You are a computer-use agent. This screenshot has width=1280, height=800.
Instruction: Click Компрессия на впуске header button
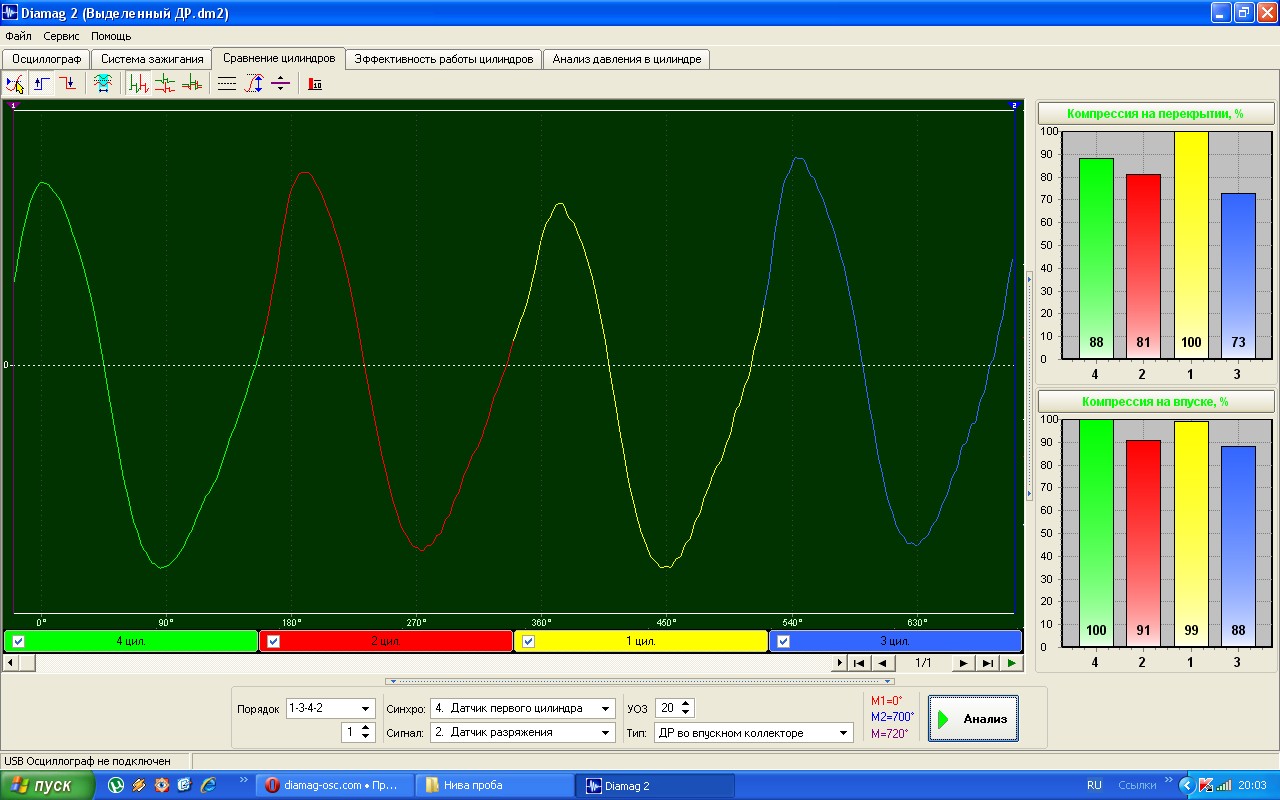[x=1155, y=401]
